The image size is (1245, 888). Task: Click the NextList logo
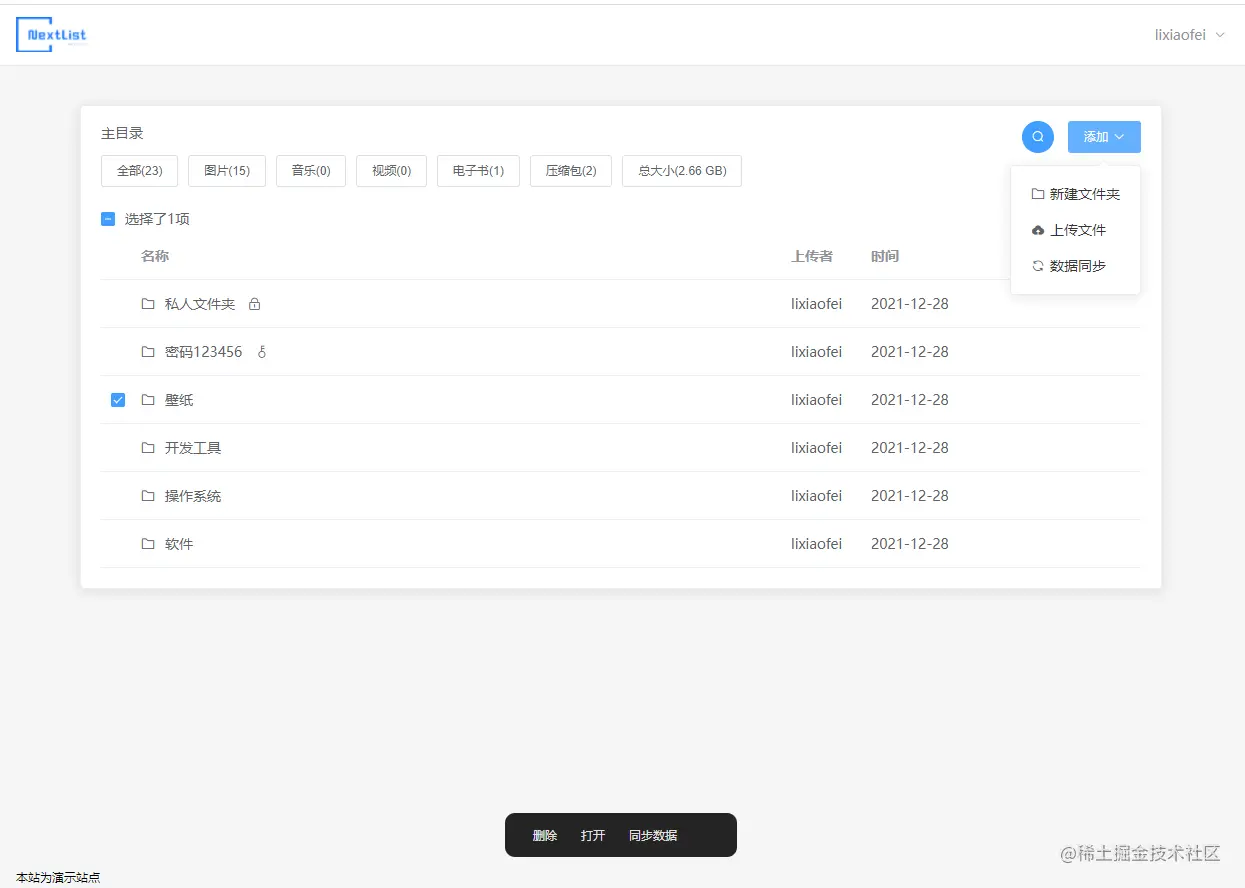51,34
